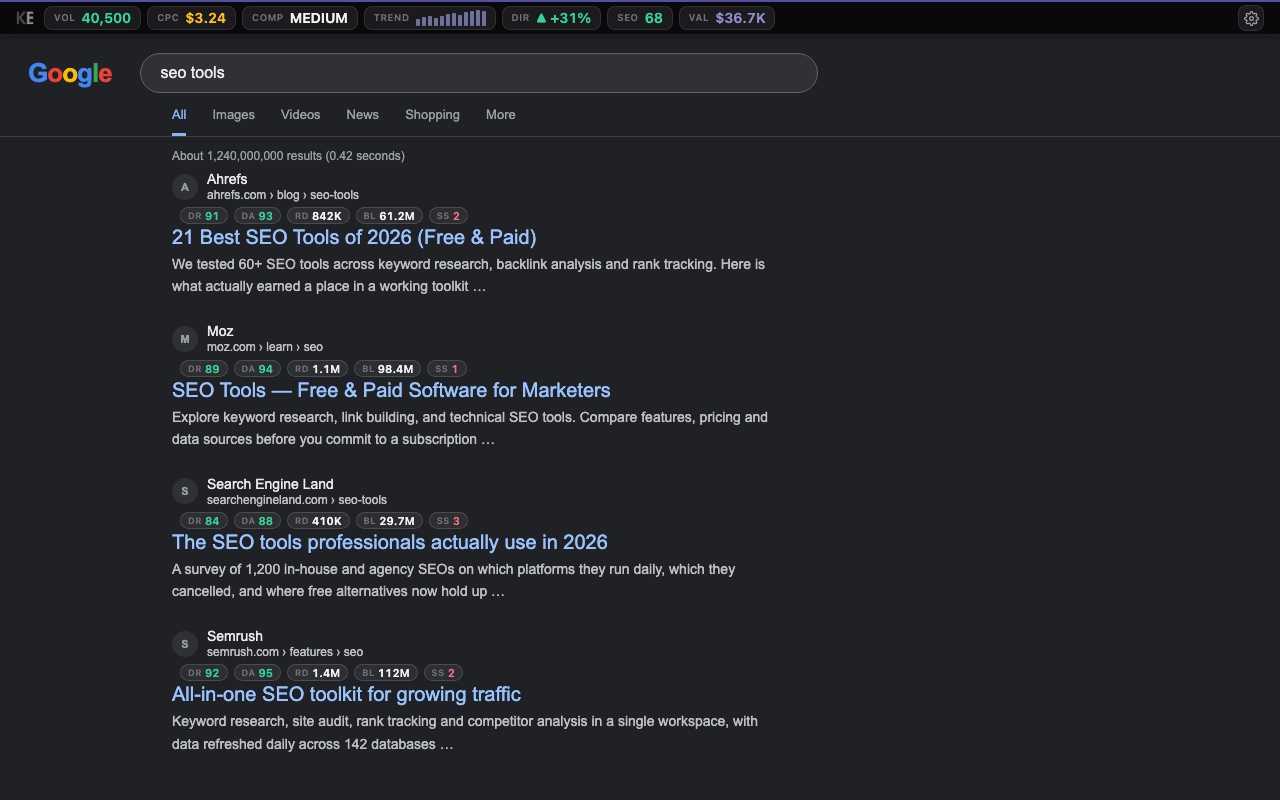Click the search box containing seo tools
This screenshot has height=800, width=1280.
pos(479,73)
